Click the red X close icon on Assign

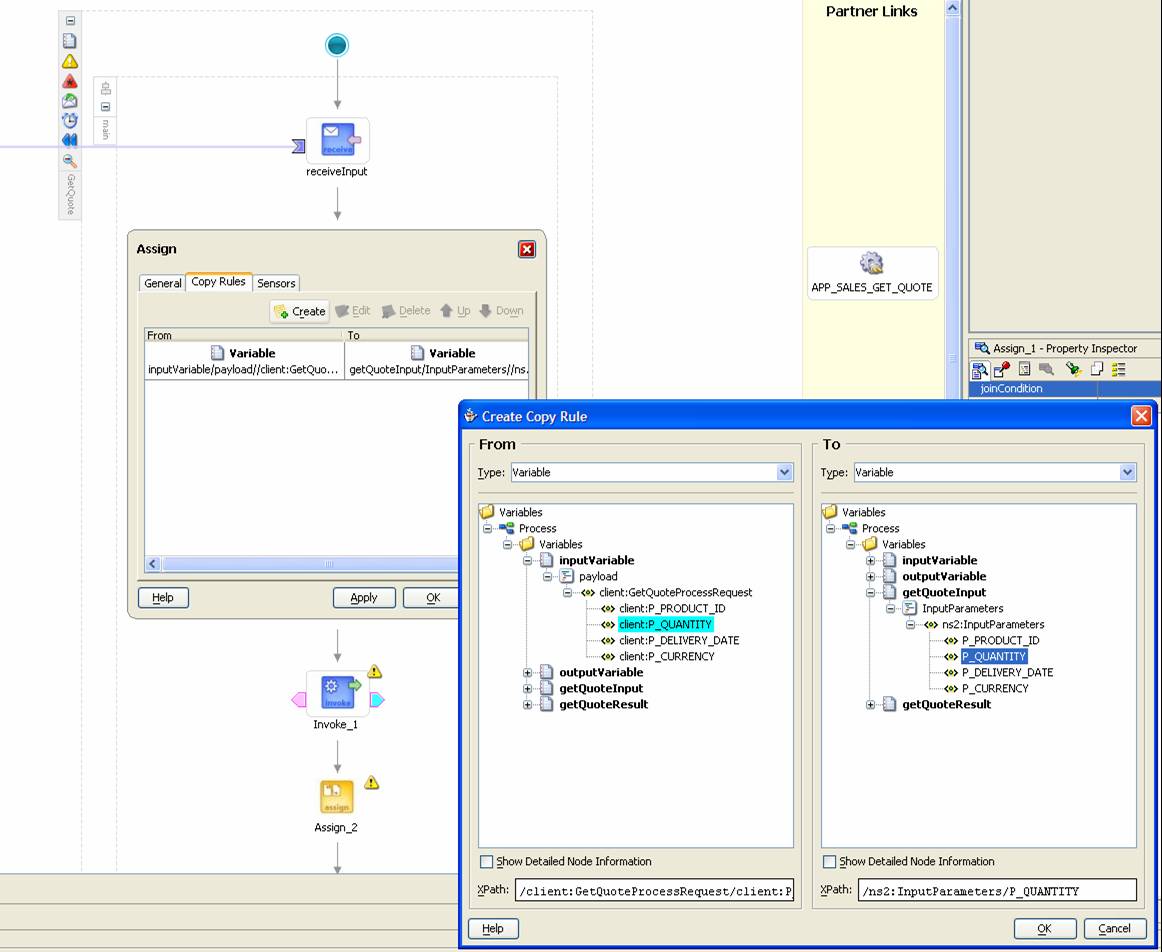click(x=527, y=249)
